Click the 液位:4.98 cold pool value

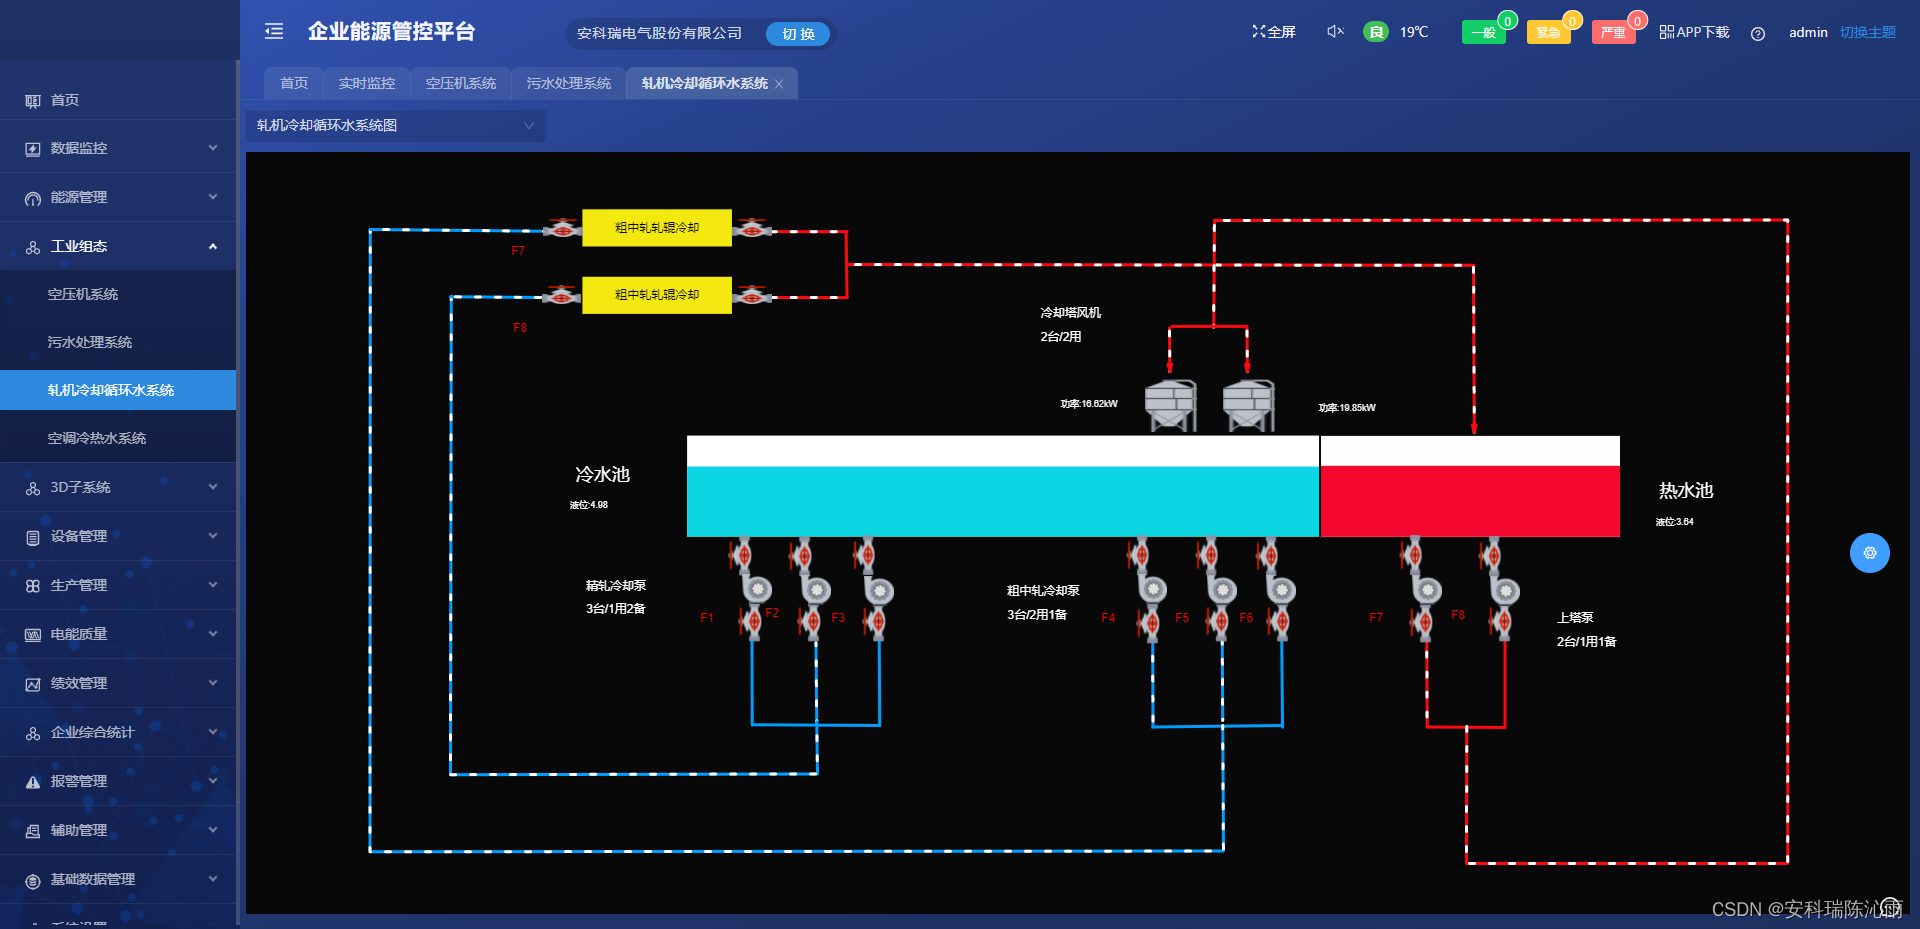pos(589,505)
